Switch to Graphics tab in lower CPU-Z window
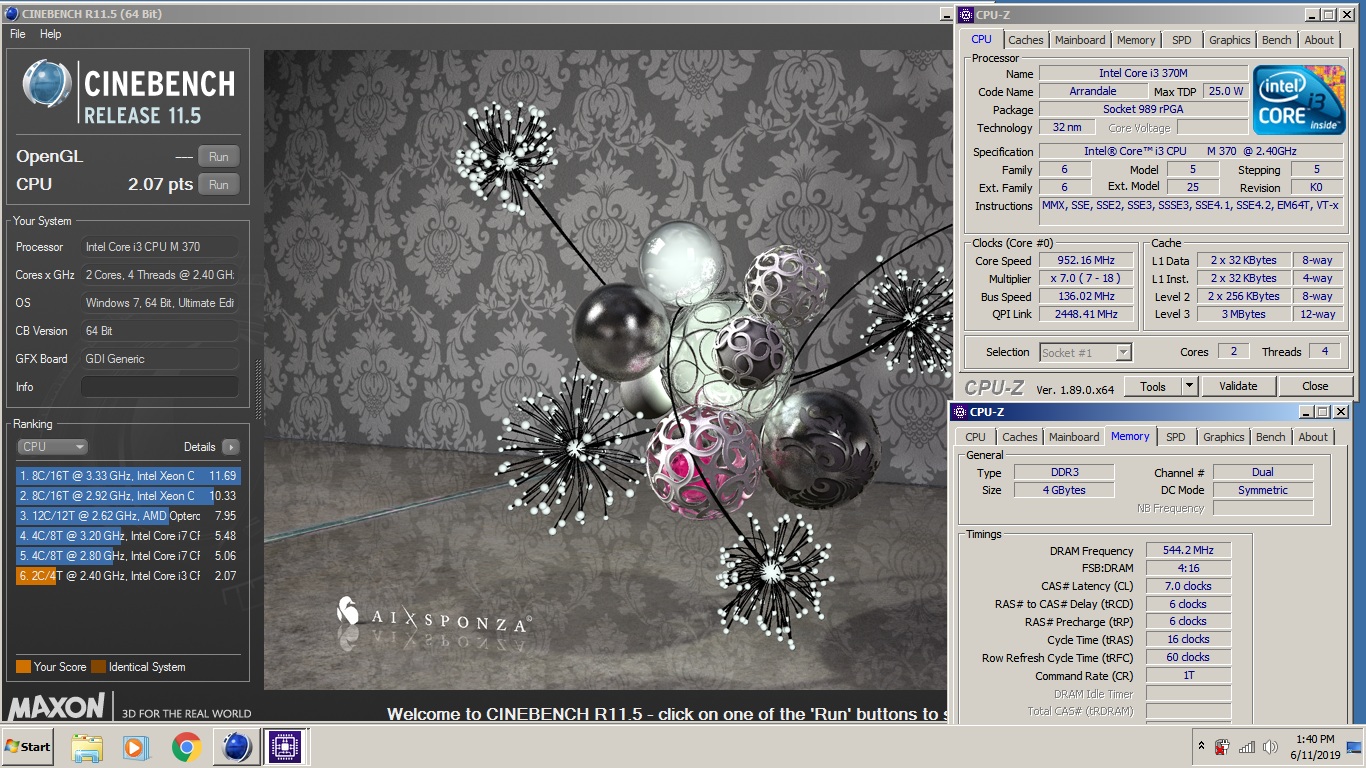This screenshot has width=1366, height=768. [1224, 437]
